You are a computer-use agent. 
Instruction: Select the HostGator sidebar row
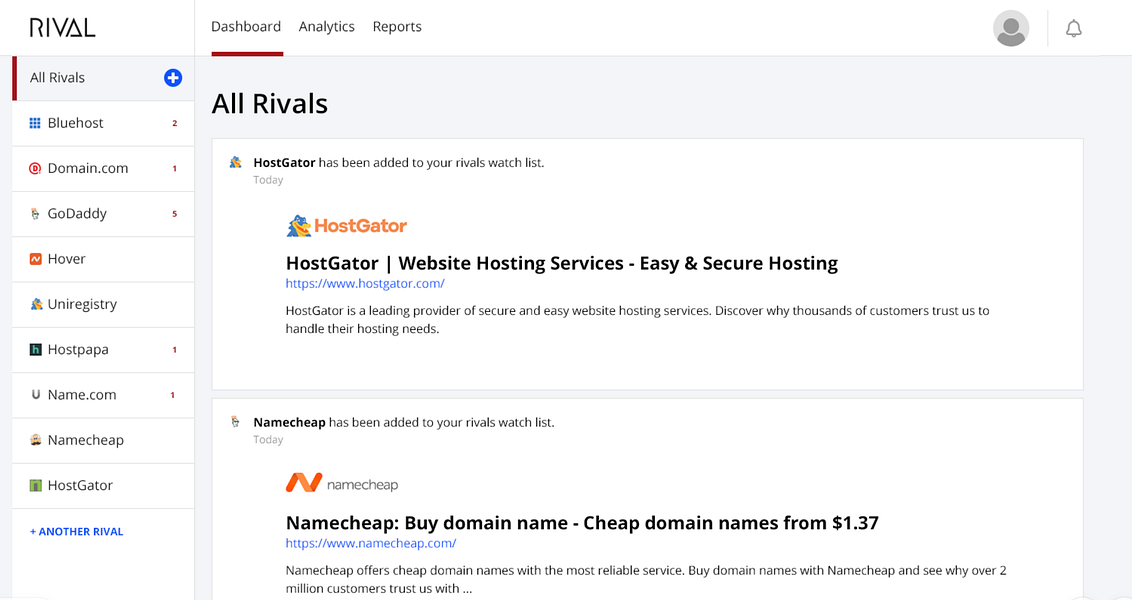click(x=103, y=486)
